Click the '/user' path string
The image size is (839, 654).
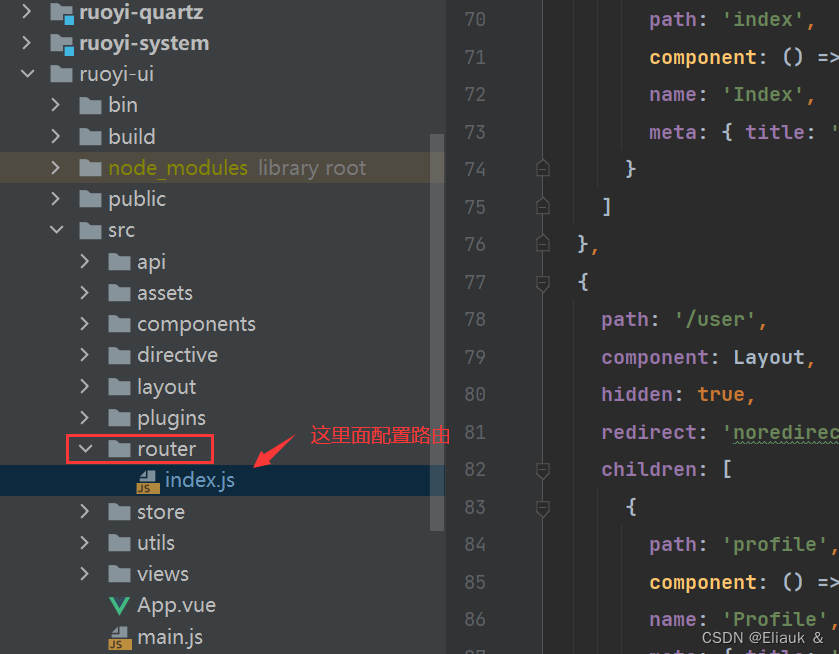(715, 320)
